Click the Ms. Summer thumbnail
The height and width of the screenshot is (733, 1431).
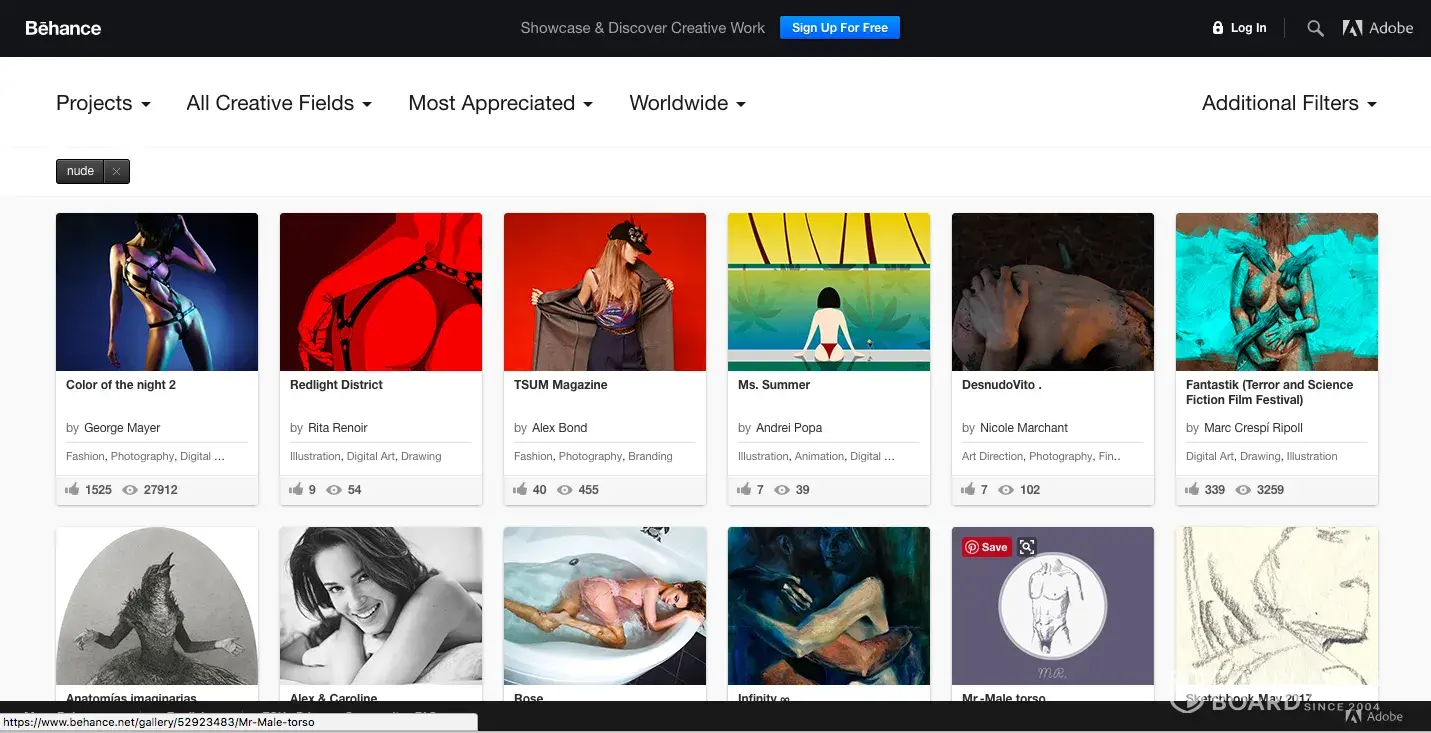click(829, 292)
